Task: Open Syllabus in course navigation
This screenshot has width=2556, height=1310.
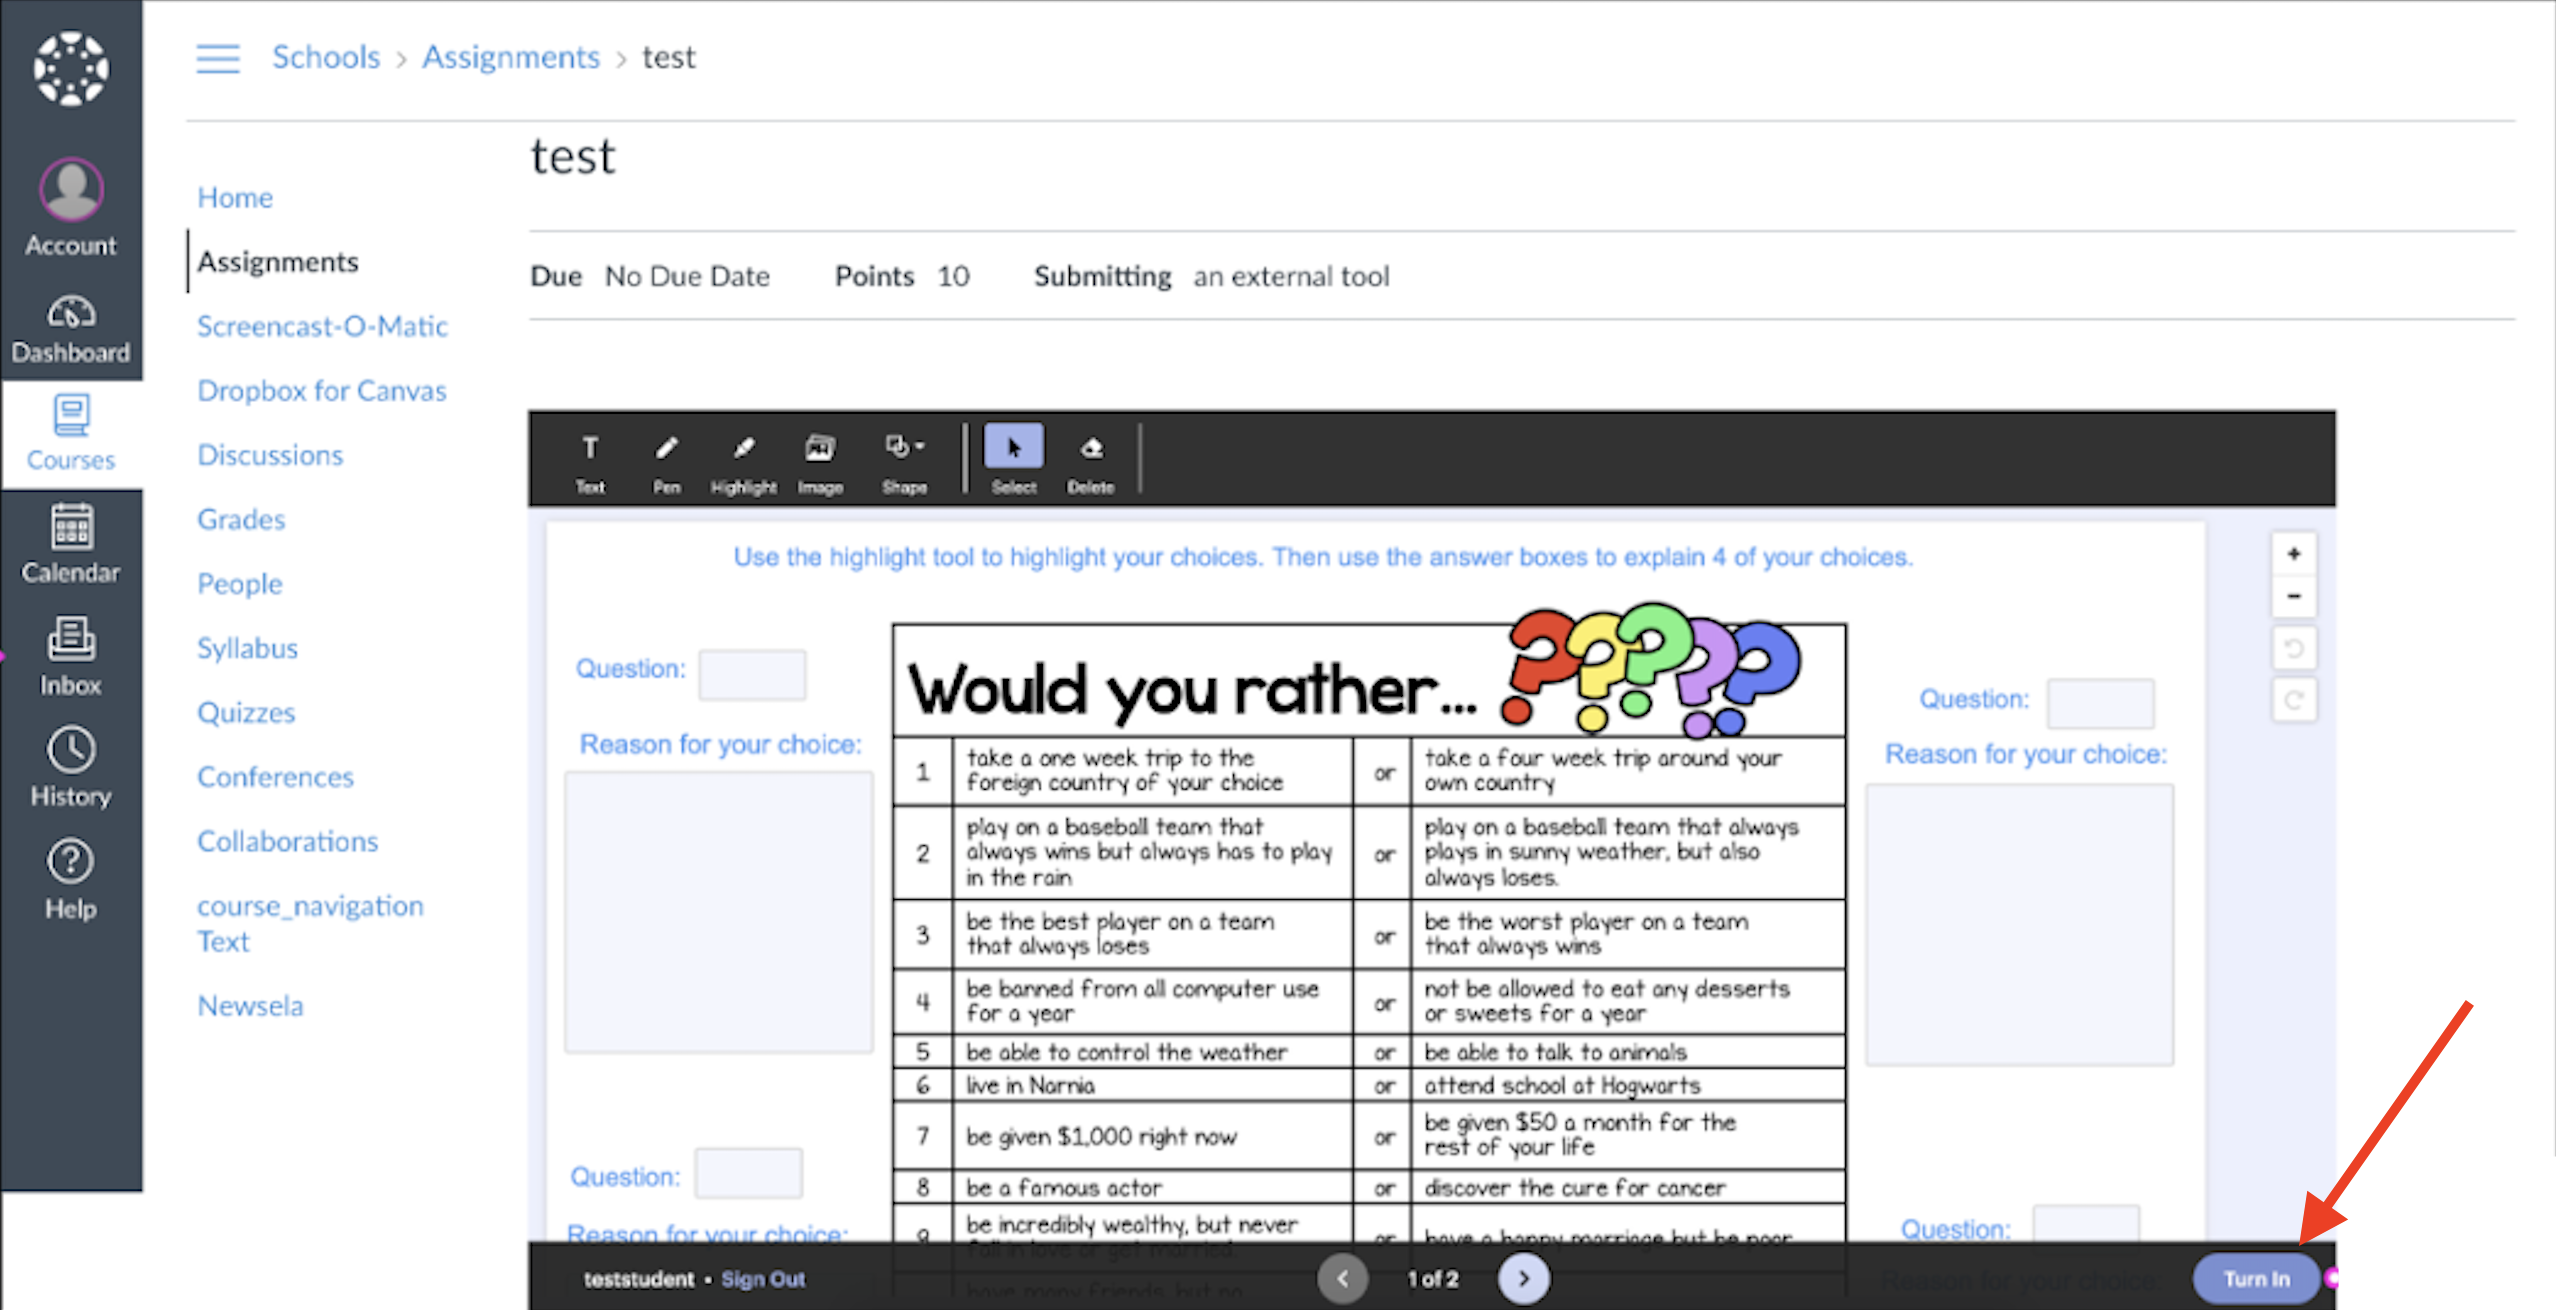Action: coord(247,648)
